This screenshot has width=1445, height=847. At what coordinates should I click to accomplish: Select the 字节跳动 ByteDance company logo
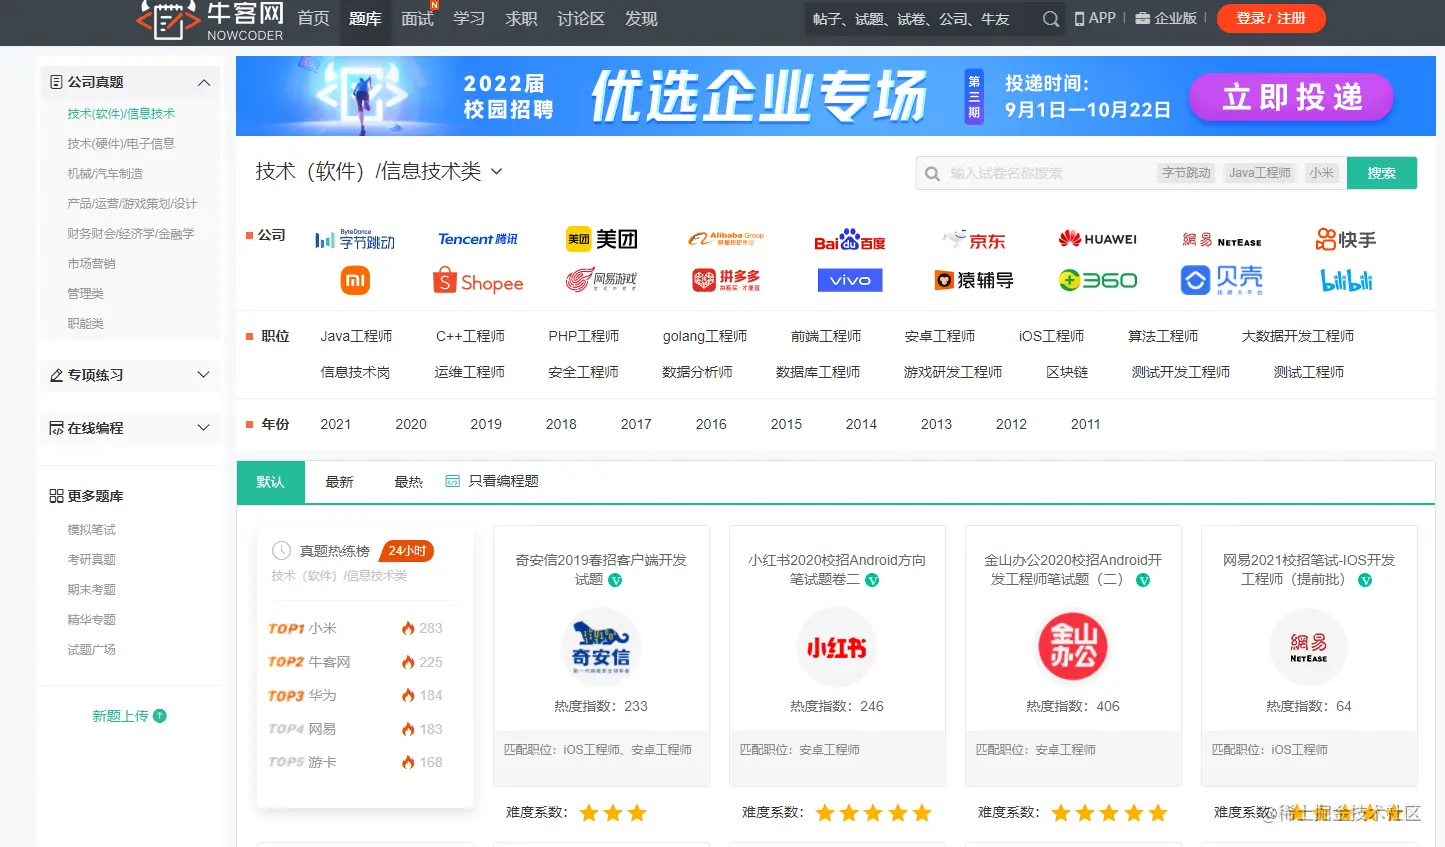coord(355,239)
